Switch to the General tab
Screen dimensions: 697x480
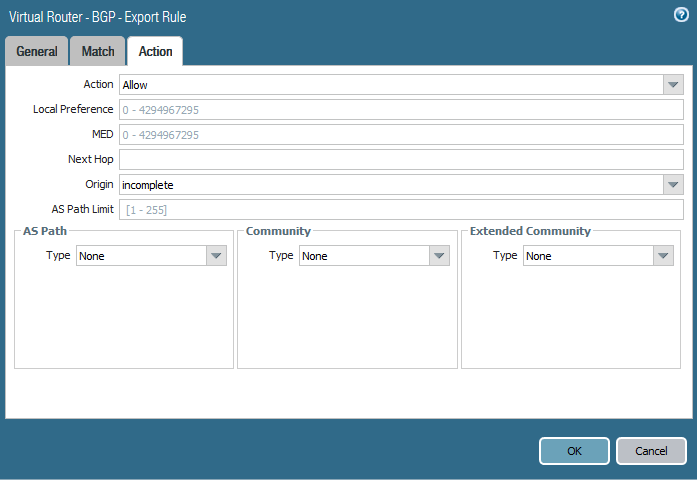(36, 52)
